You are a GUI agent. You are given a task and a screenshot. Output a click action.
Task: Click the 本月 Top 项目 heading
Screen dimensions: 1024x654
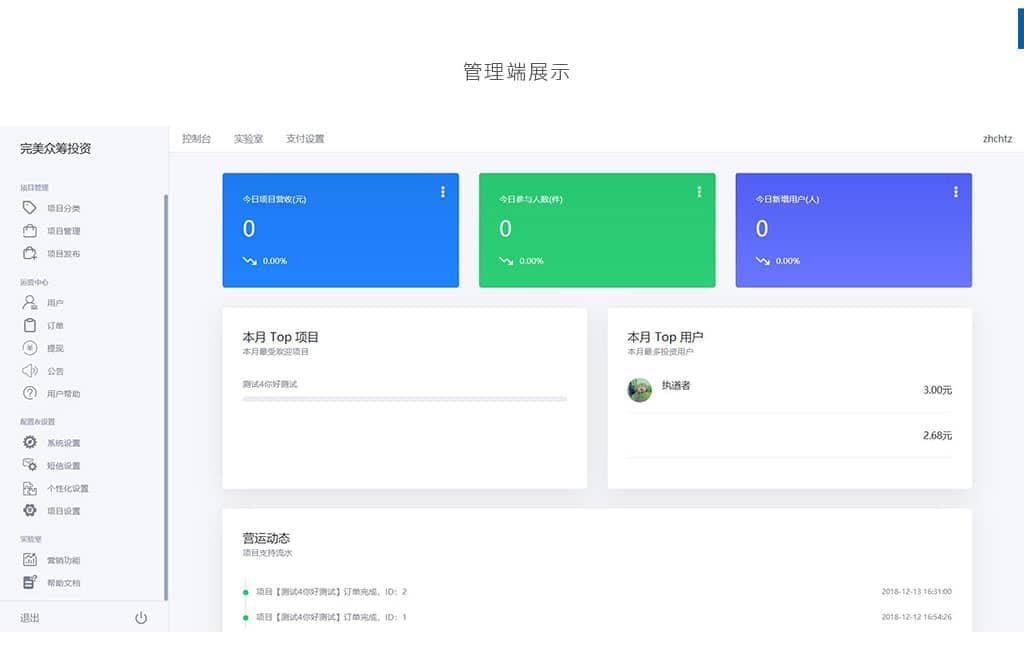point(280,337)
